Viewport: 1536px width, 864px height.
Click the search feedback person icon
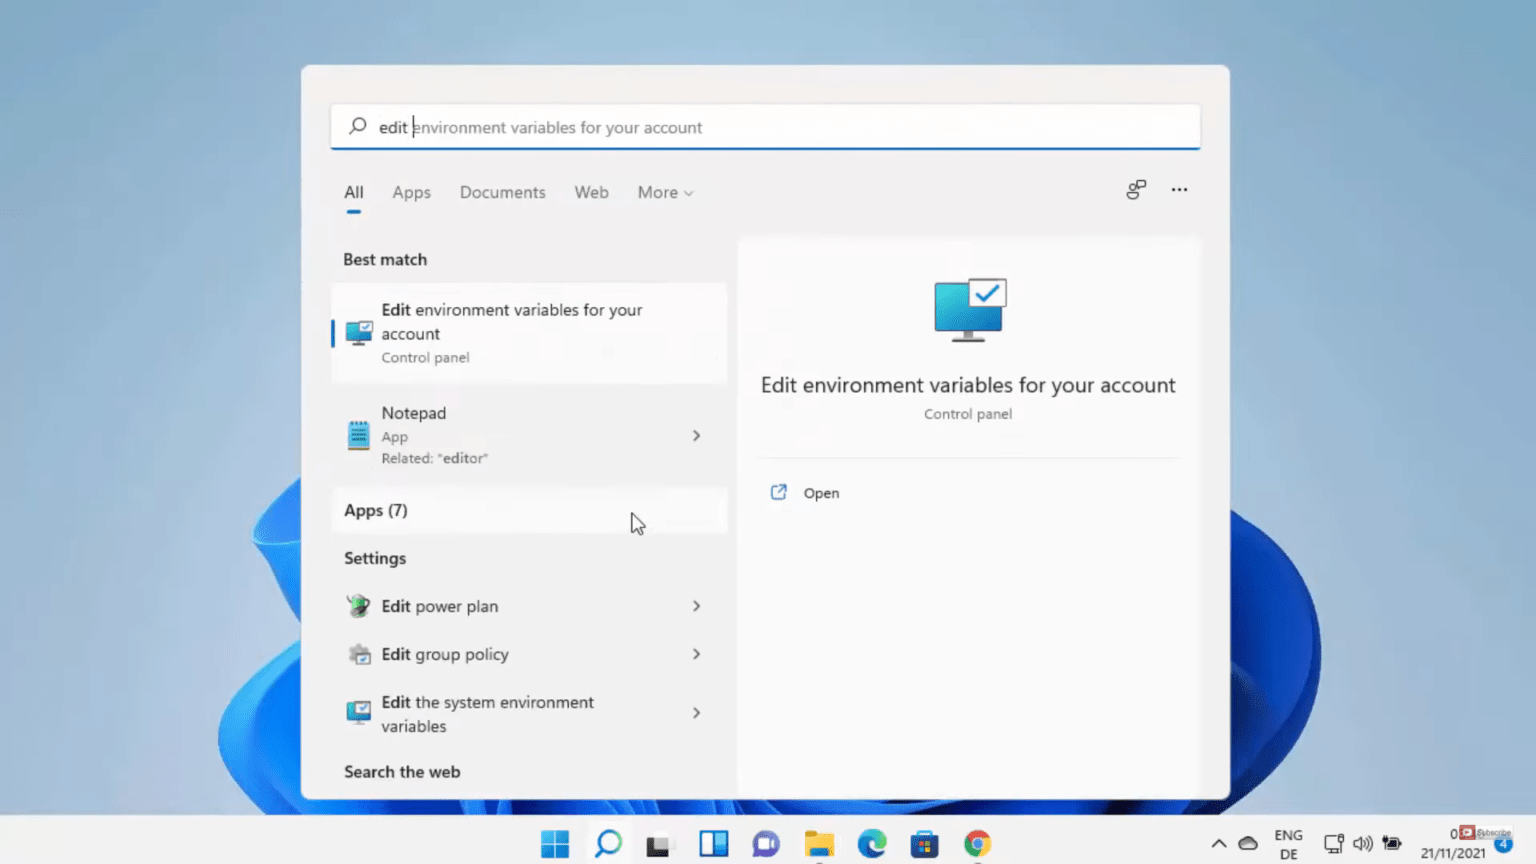[1136, 189]
